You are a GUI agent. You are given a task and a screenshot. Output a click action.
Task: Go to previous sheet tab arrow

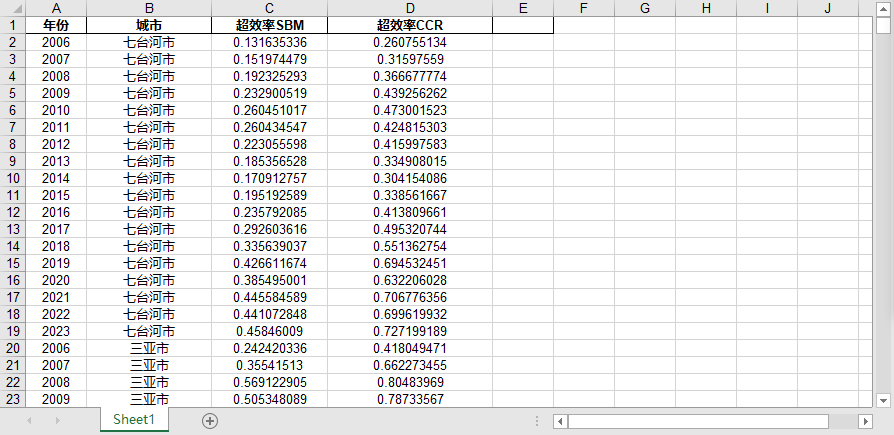[x=29, y=421]
